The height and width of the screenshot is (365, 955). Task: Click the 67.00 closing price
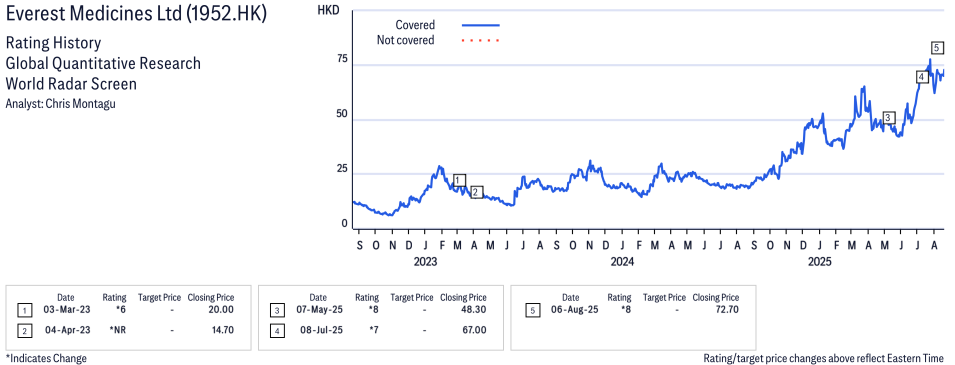(473, 330)
